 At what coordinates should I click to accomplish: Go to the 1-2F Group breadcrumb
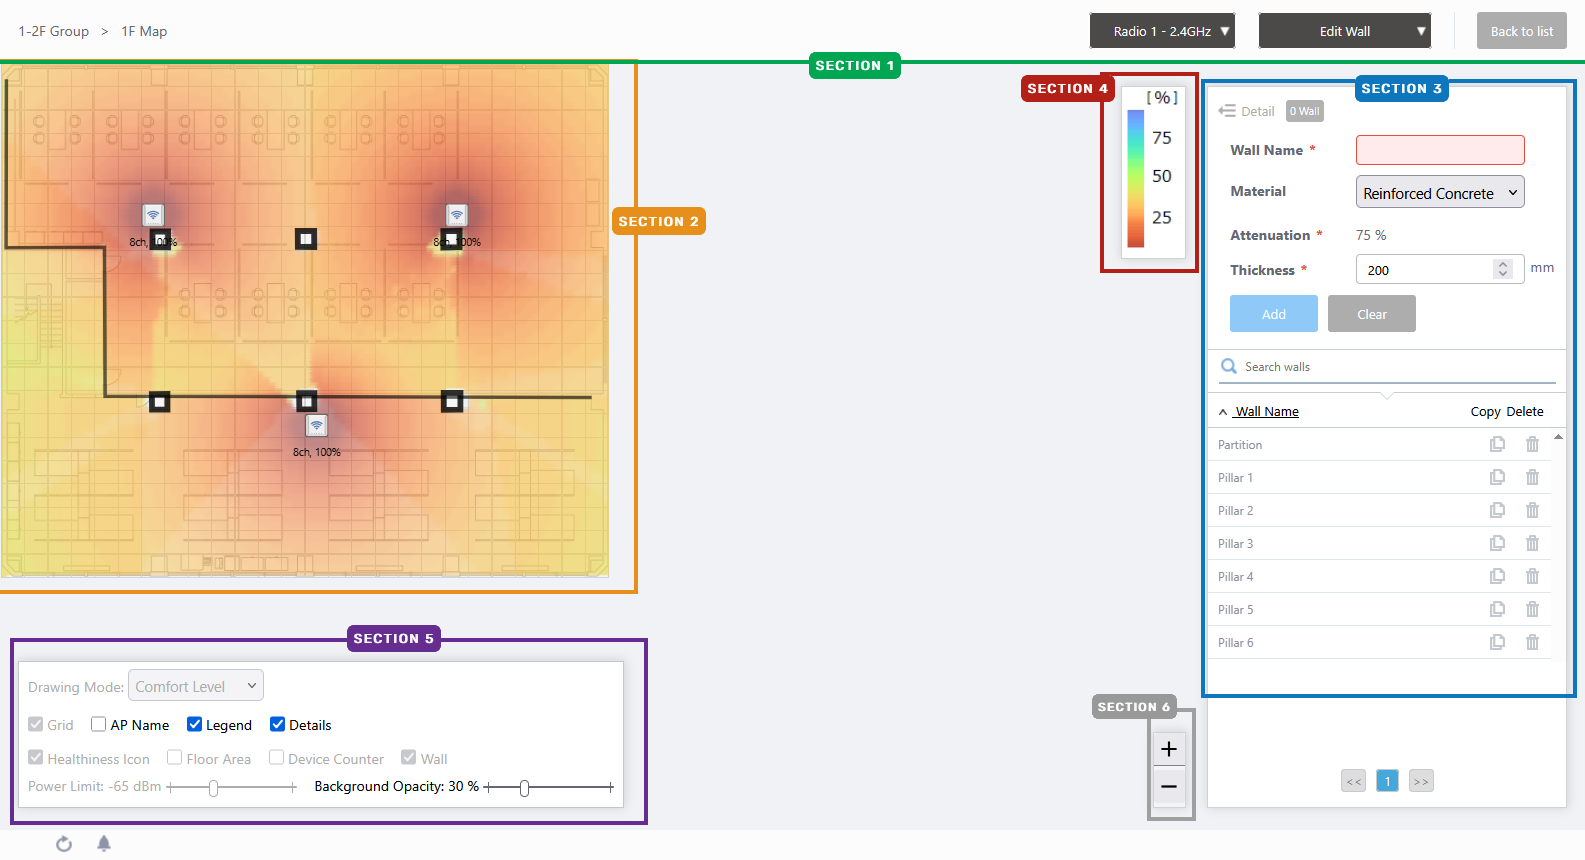point(54,31)
